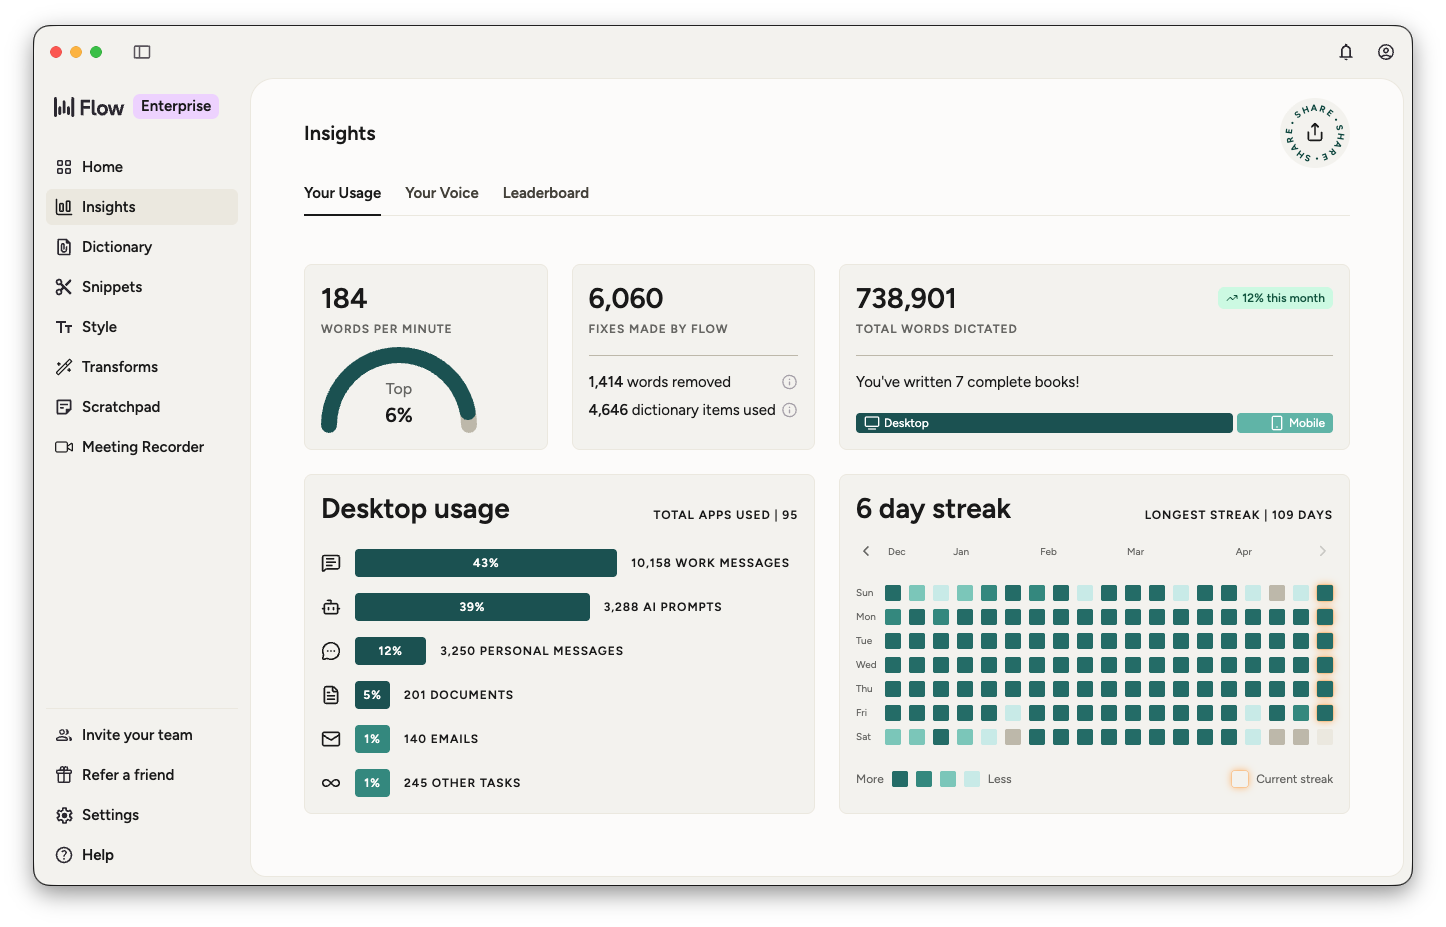Click the Settings gear icon
Image resolution: width=1446 pixels, height=927 pixels.
(x=64, y=815)
